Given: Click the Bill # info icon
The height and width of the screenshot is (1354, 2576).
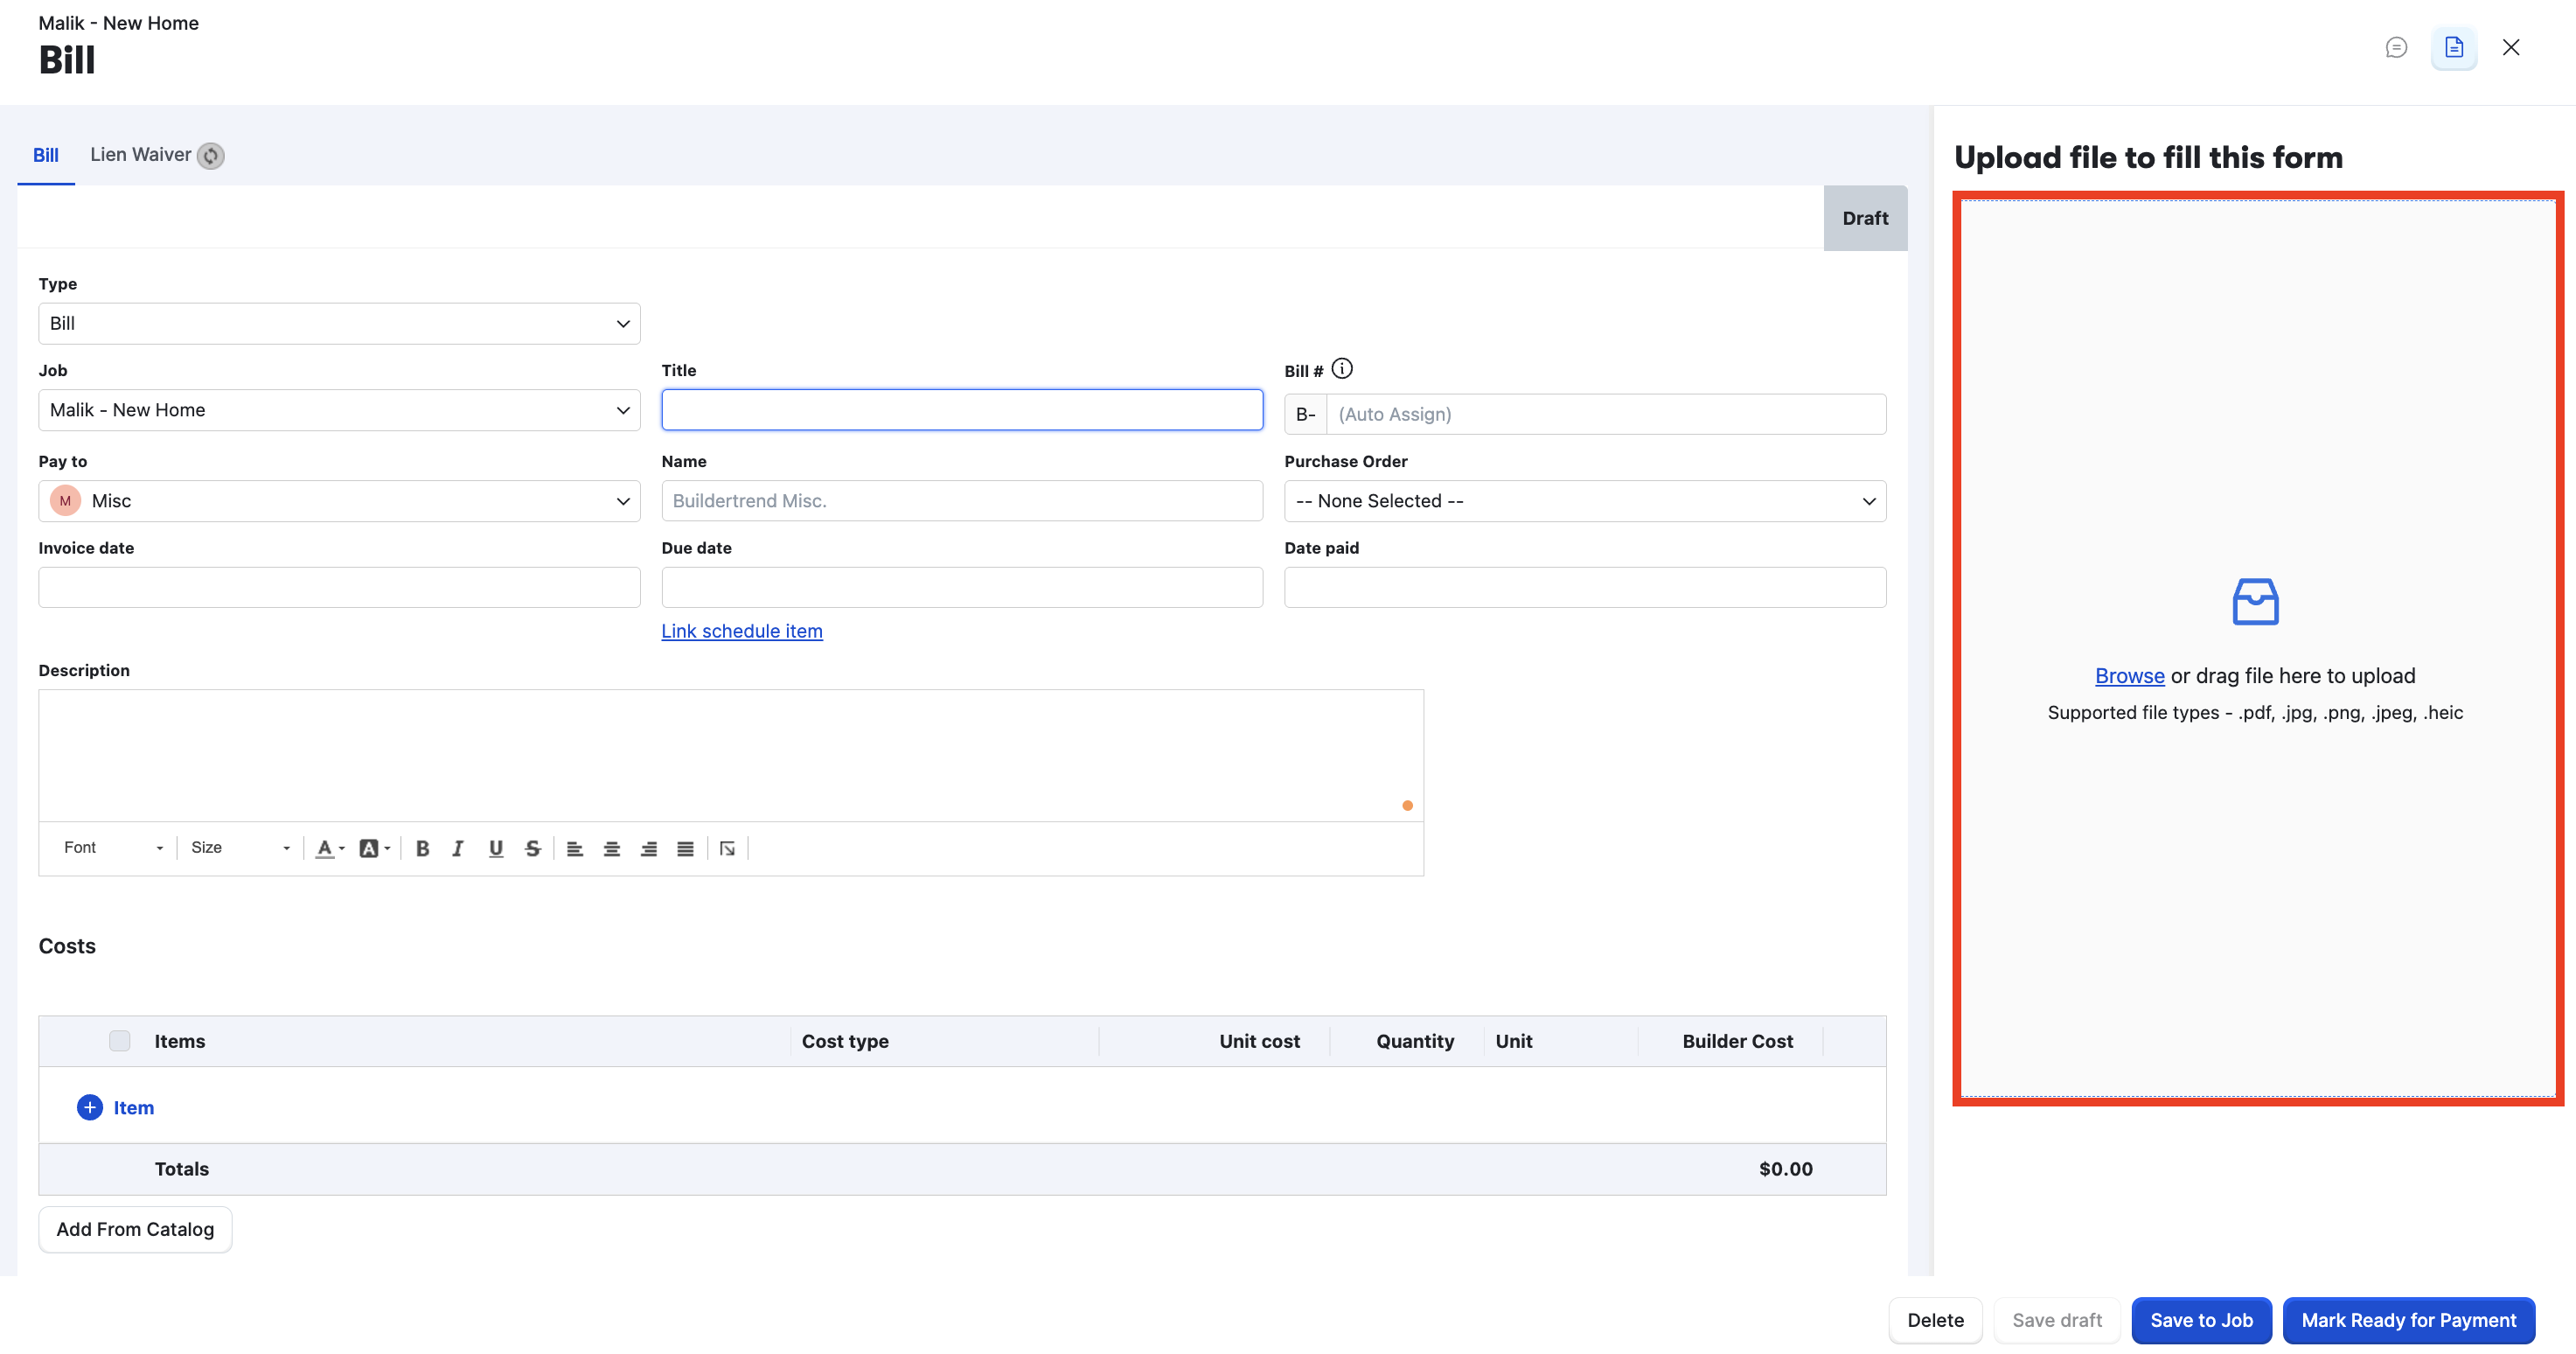Looking at the screenshot, I should pyautogui.click(x=1342, y=369).
